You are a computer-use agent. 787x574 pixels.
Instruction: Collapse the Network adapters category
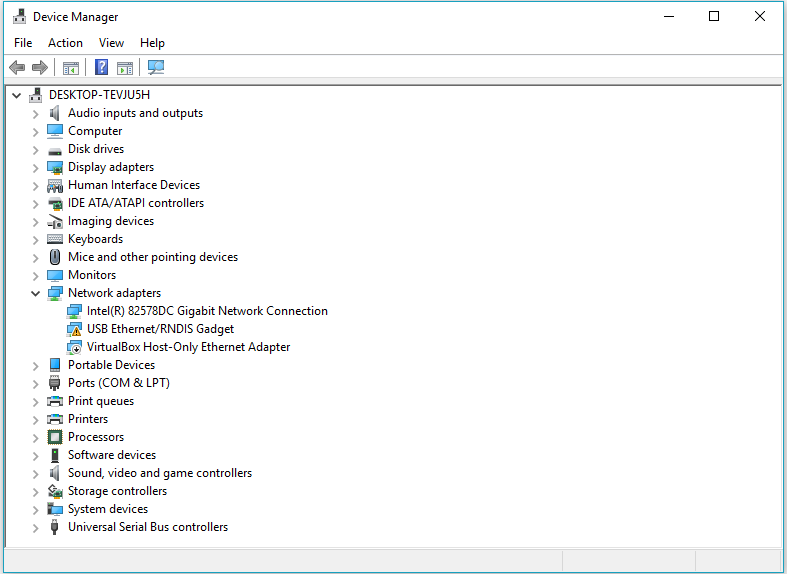tap(36, 293)
